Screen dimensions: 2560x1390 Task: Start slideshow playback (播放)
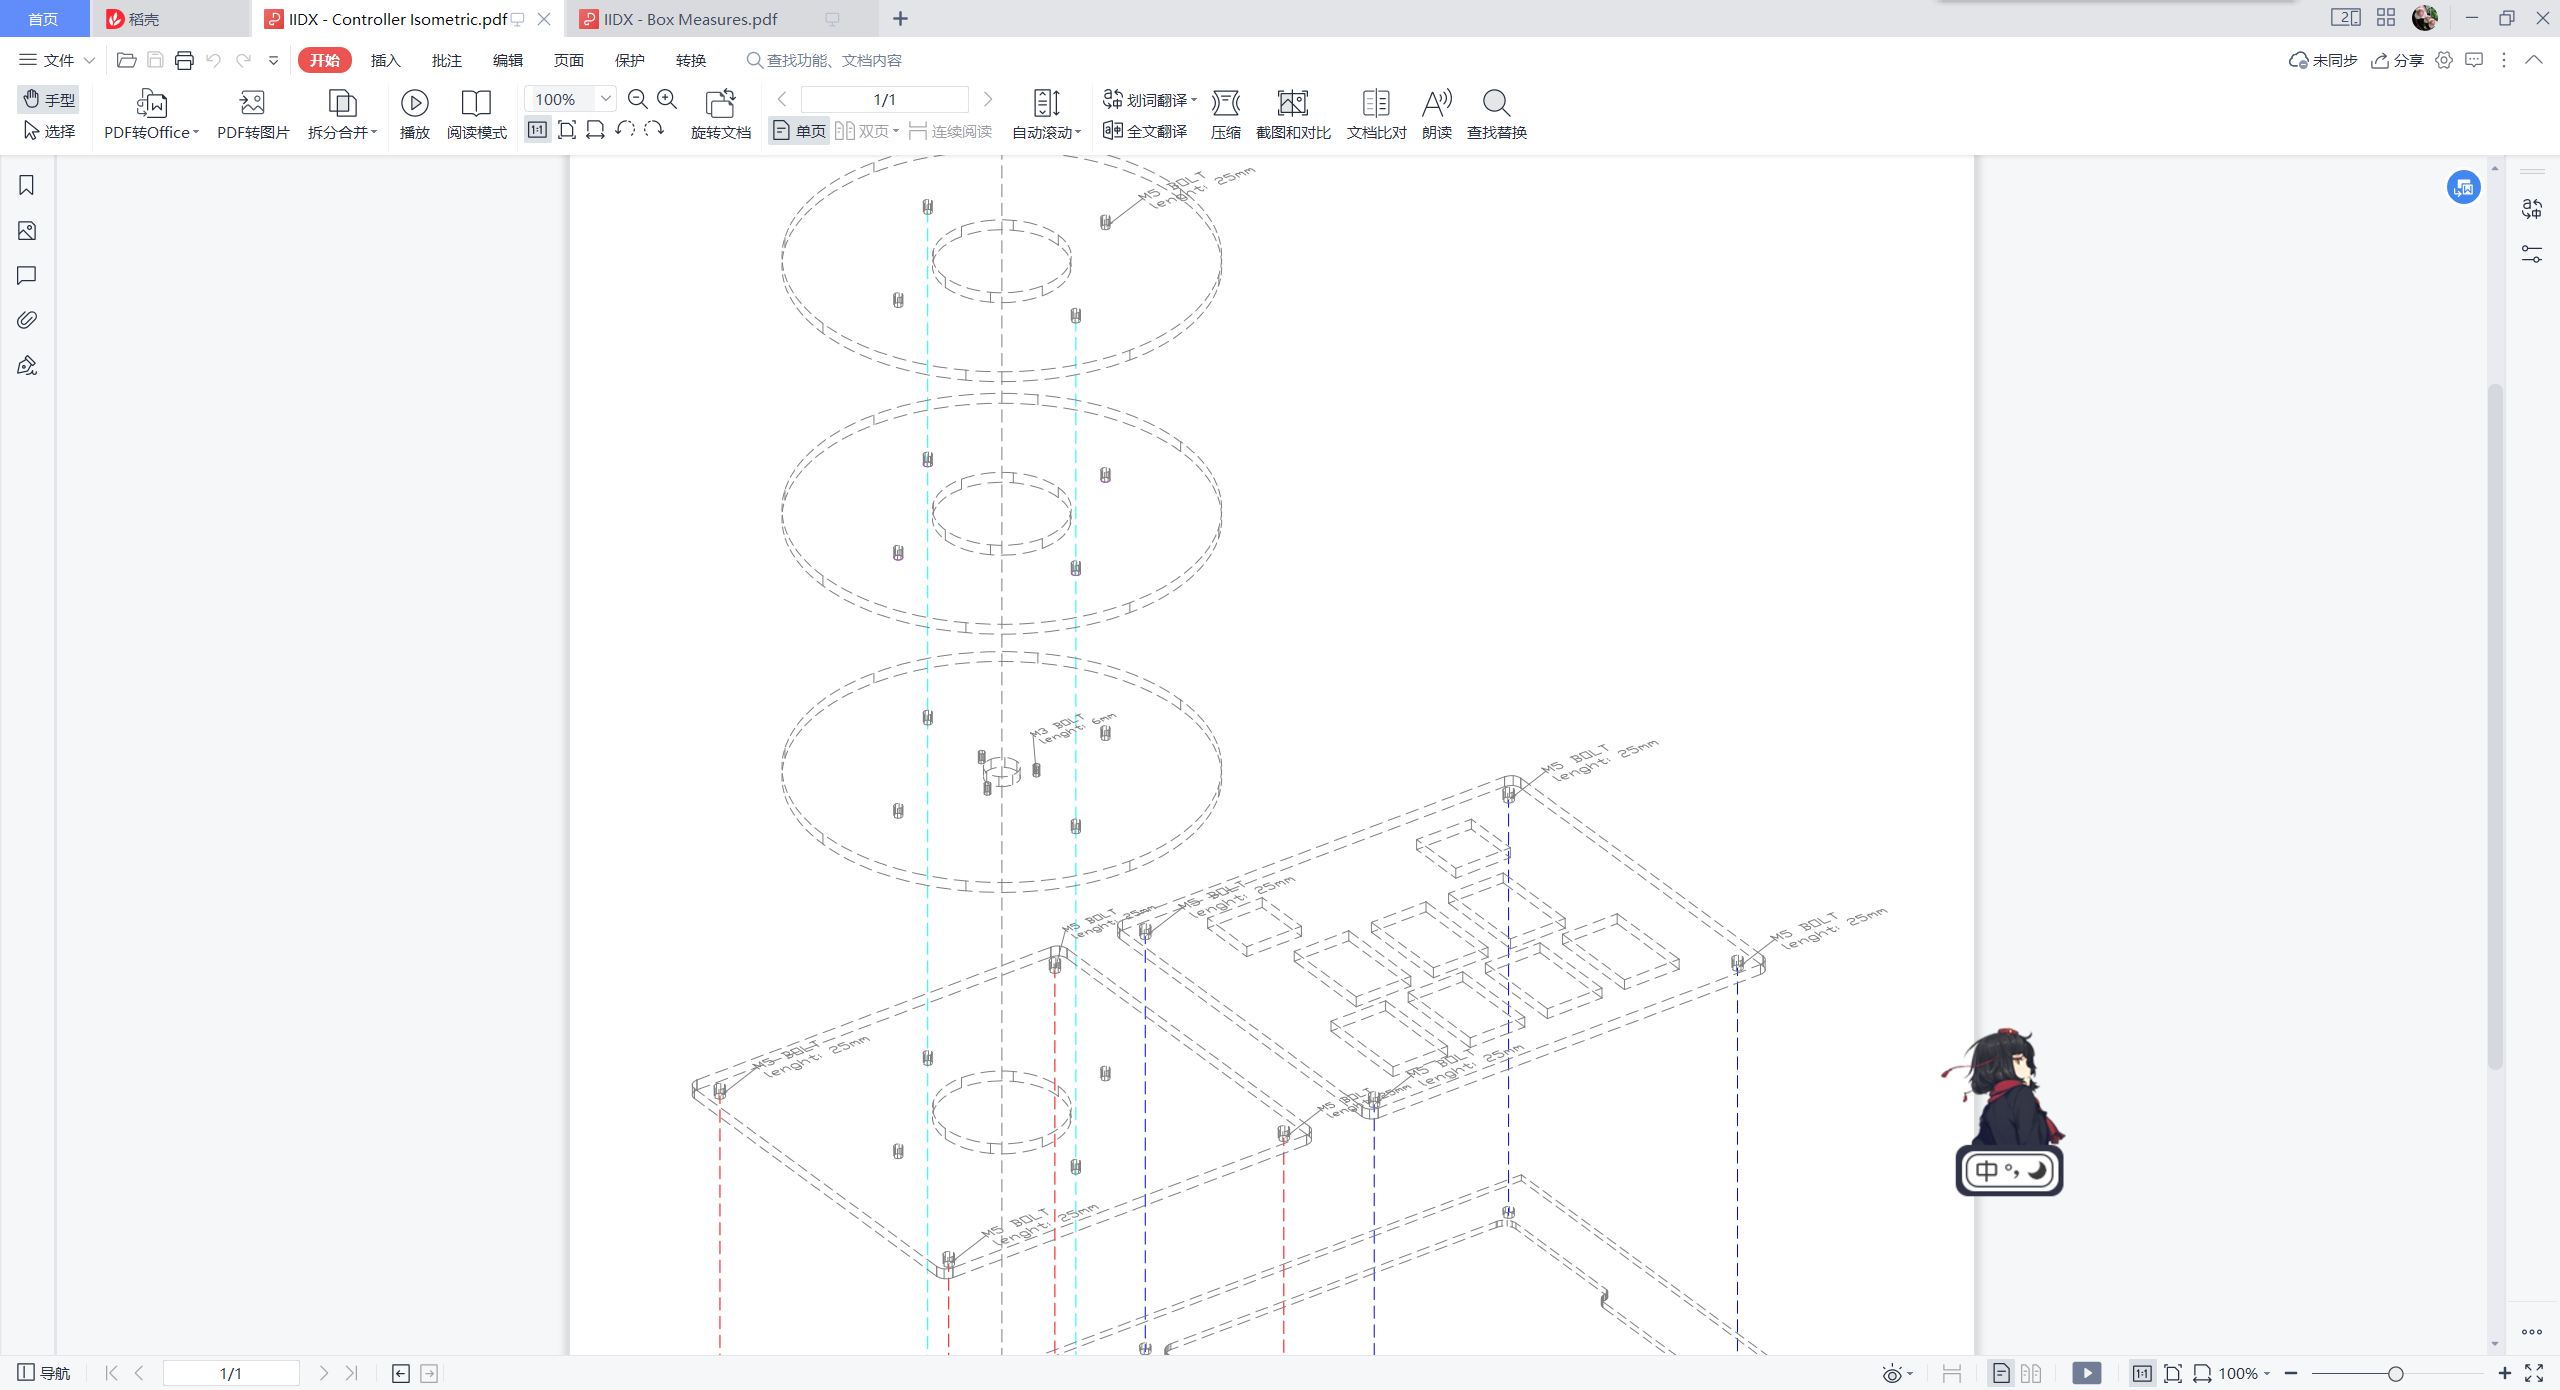point(414,114)
